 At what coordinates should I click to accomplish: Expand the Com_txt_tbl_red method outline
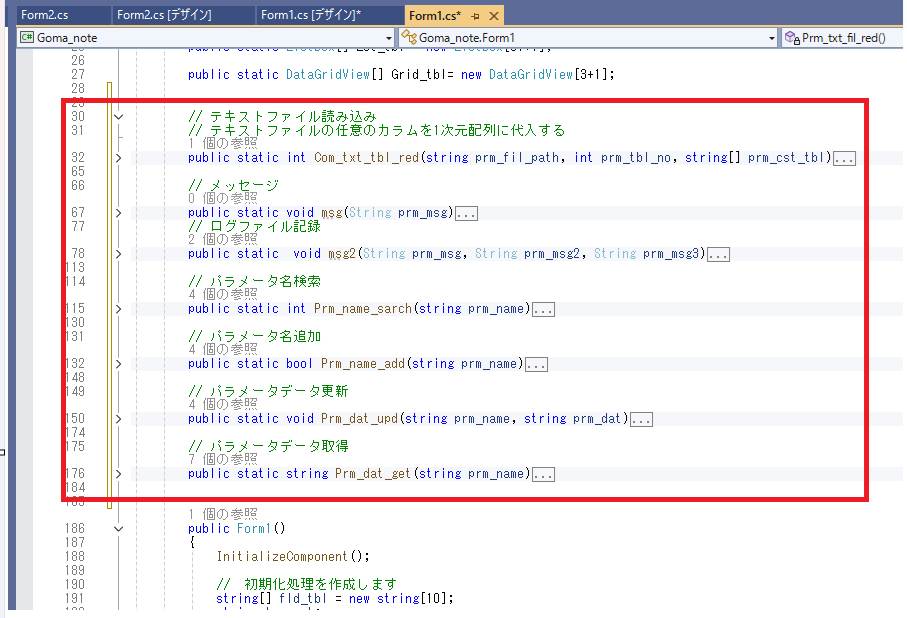pos(118,158)
